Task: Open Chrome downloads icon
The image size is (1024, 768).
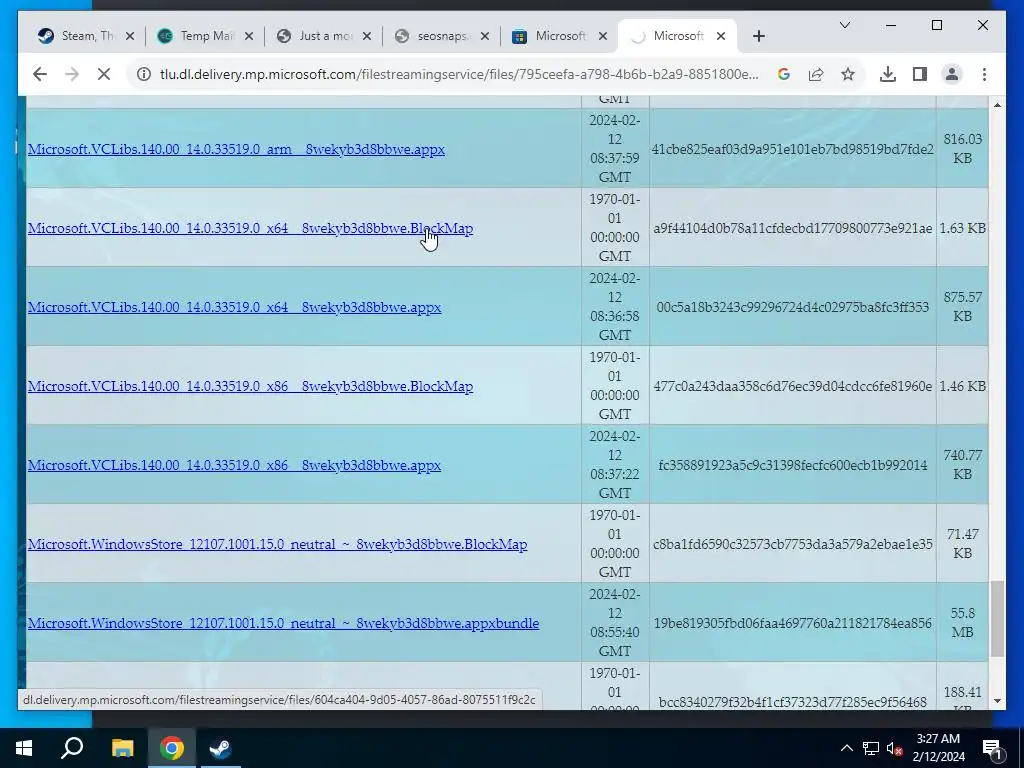Action: [x=888, y=74]
